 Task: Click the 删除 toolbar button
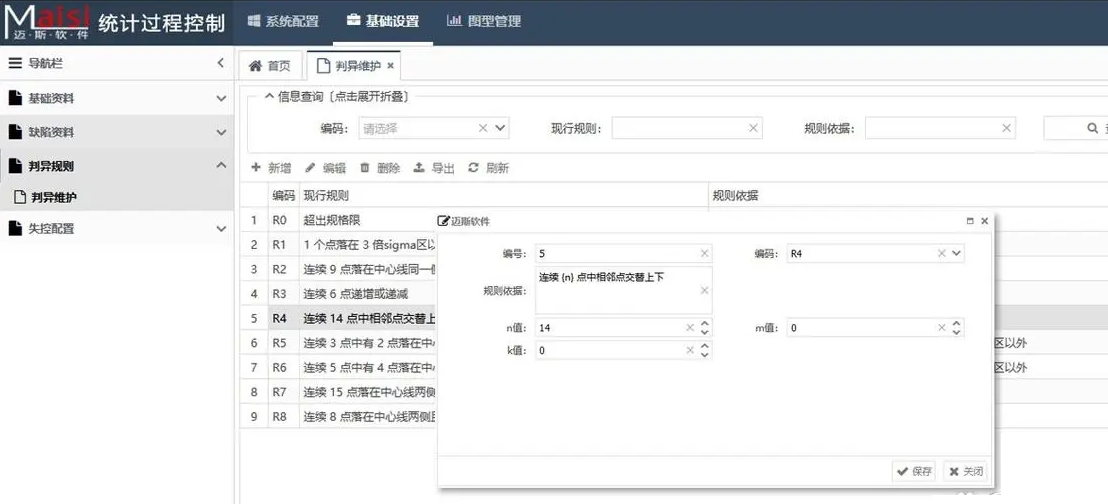click(x=379, y=168)
